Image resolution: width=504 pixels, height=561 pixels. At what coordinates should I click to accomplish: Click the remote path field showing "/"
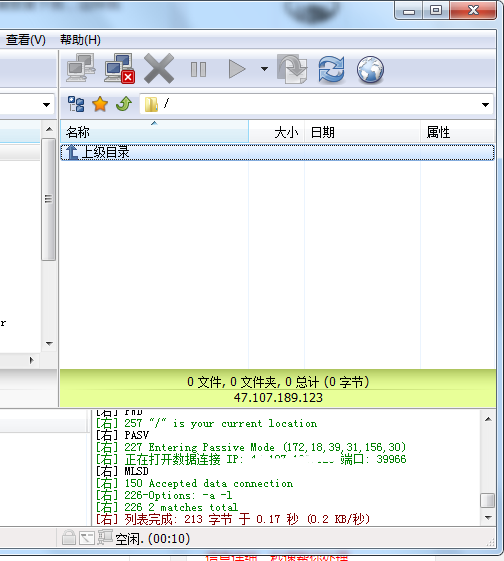[x=317, y=104]
